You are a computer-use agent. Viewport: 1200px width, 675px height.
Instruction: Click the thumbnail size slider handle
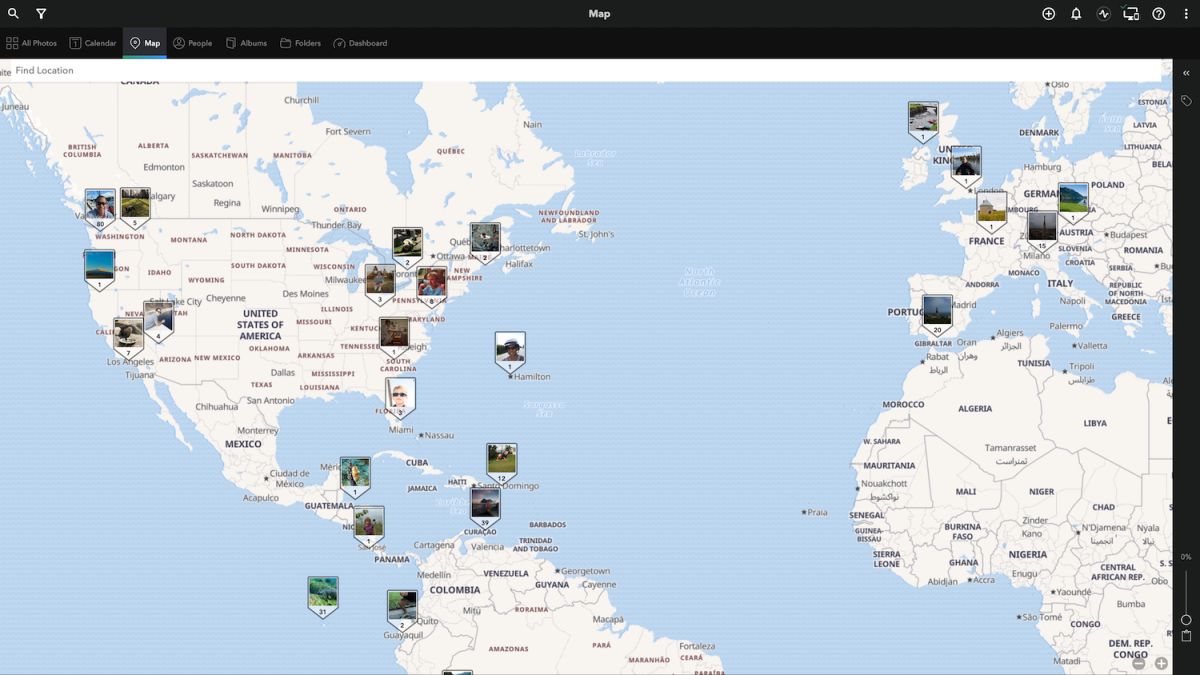point(1186,620)
